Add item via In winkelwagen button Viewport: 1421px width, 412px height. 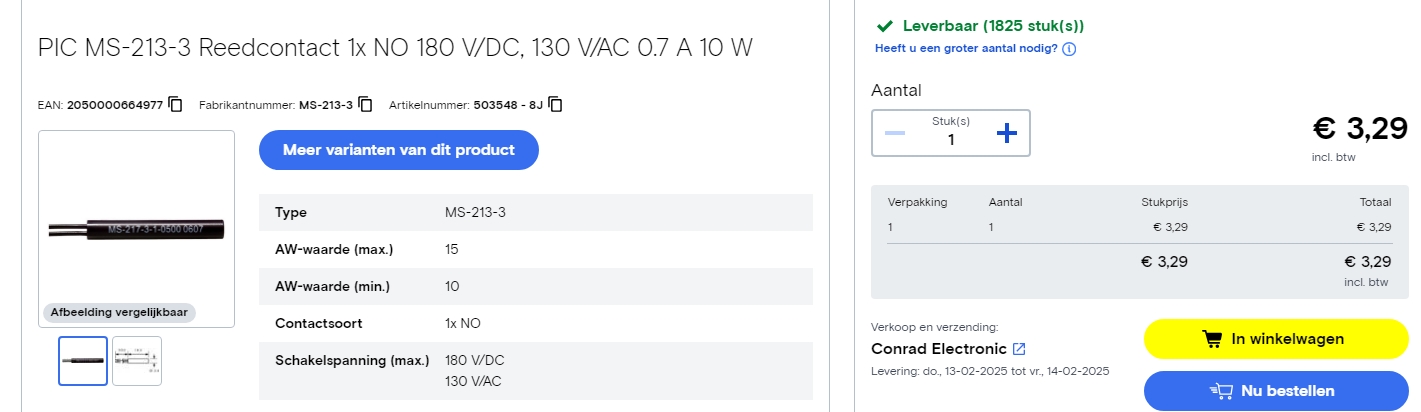pyautogui.click(x=1276, y=339)
